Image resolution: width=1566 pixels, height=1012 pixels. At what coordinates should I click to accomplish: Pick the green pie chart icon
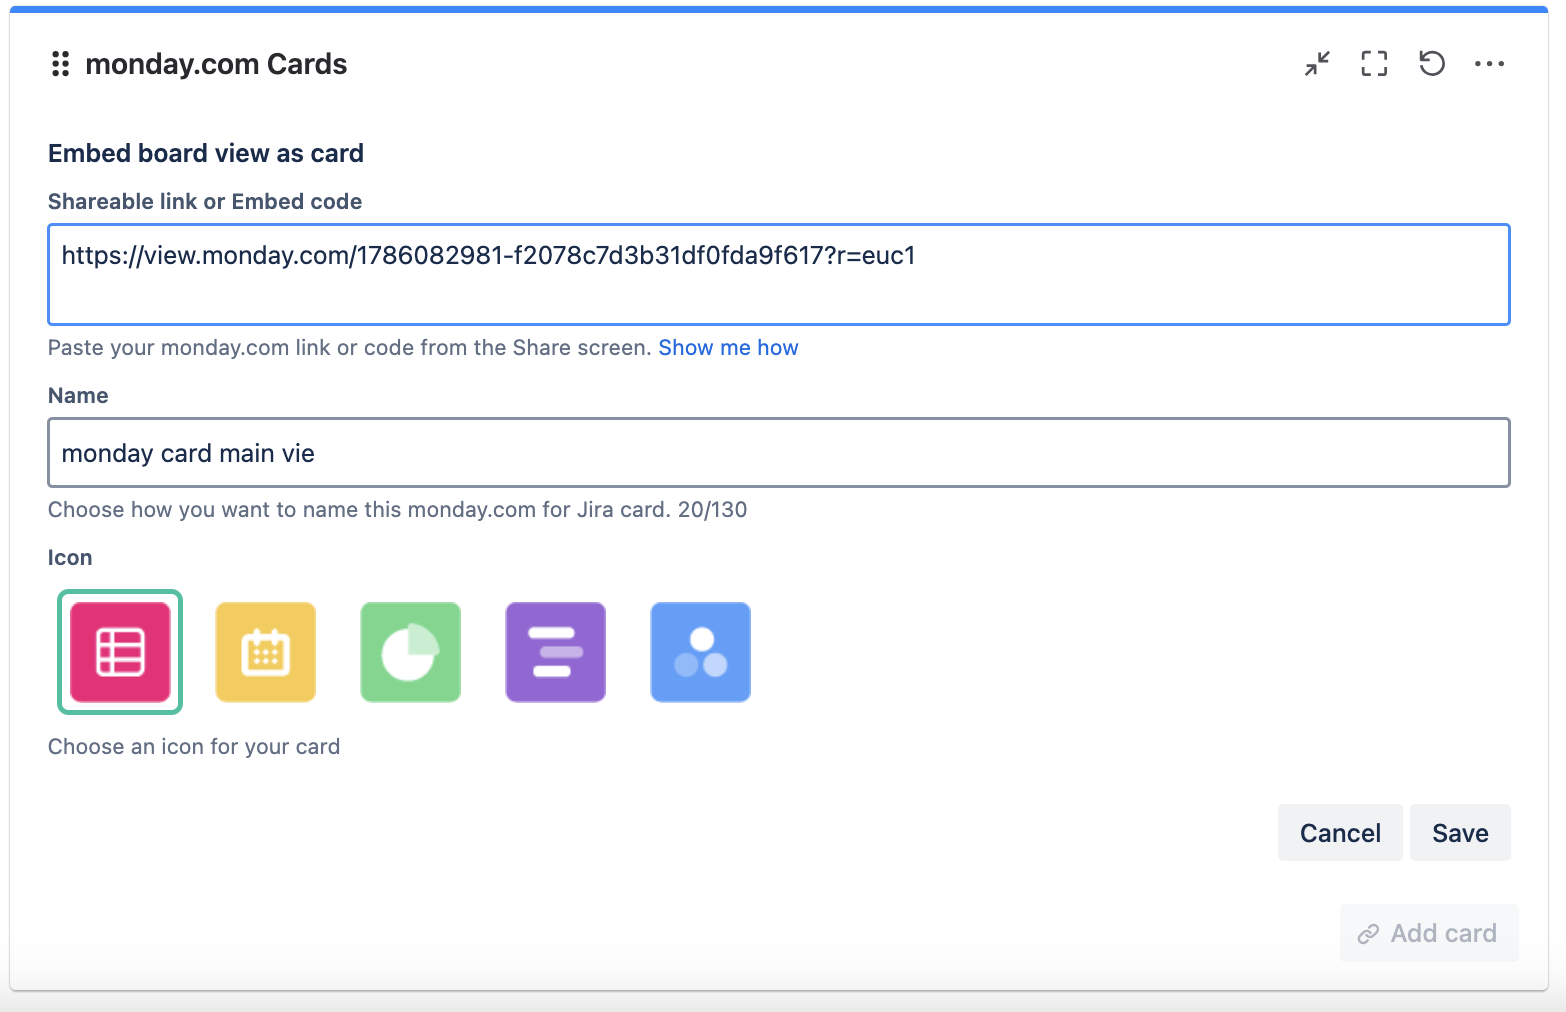pyautogui.click(x=411, y=652)
